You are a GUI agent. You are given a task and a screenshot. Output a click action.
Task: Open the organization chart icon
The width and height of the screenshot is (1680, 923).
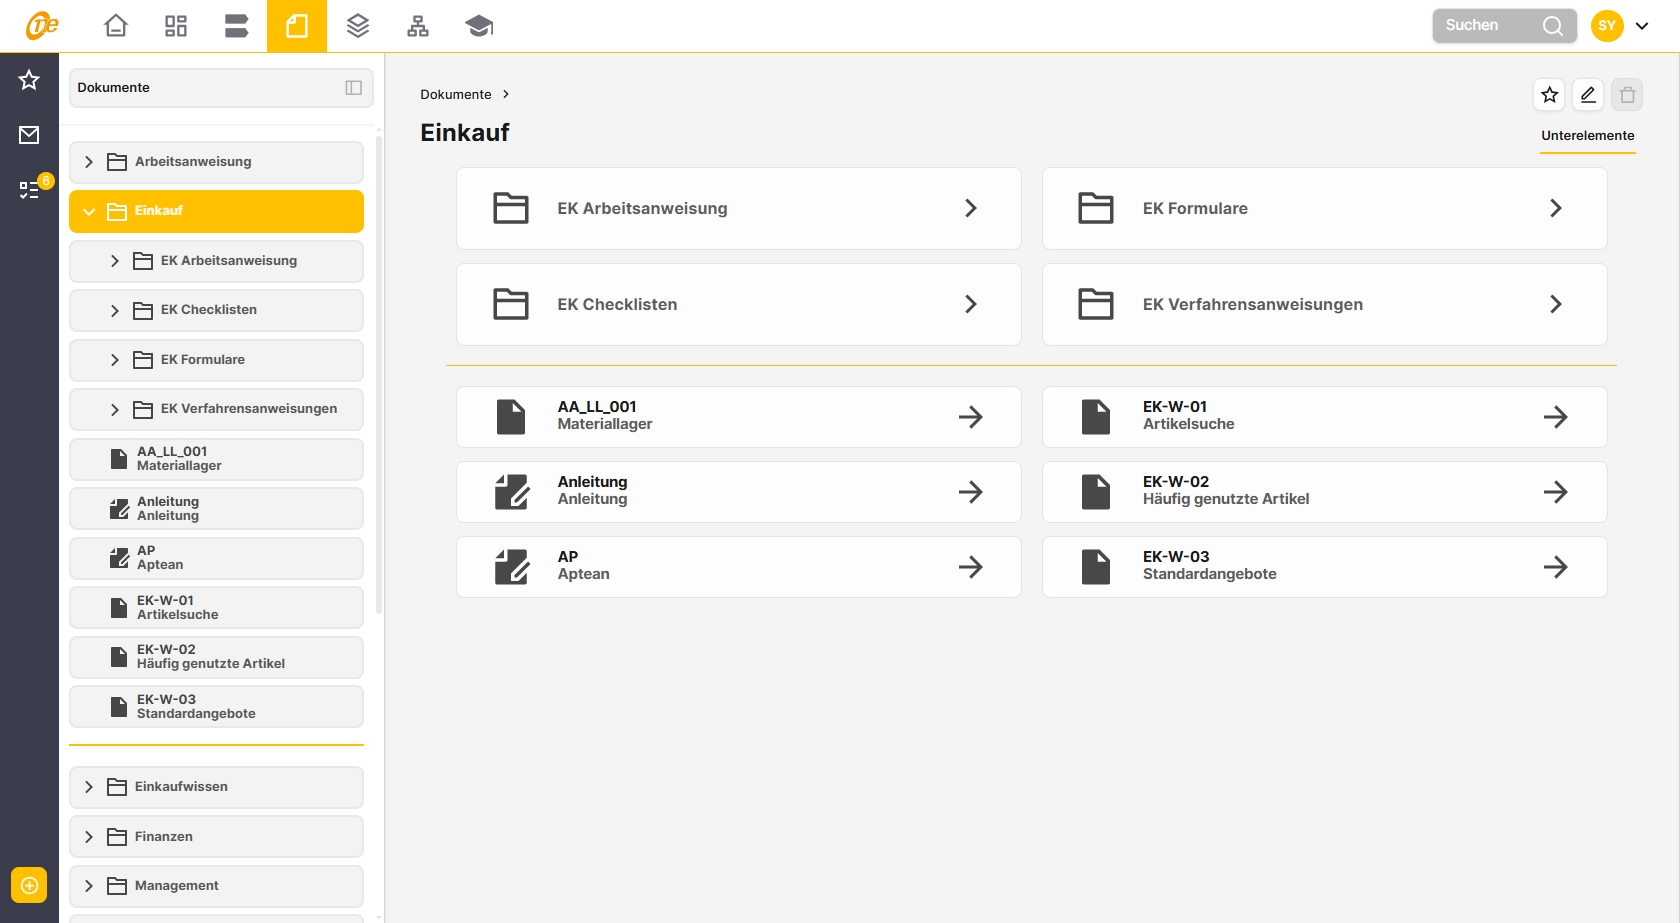(418, 26)
